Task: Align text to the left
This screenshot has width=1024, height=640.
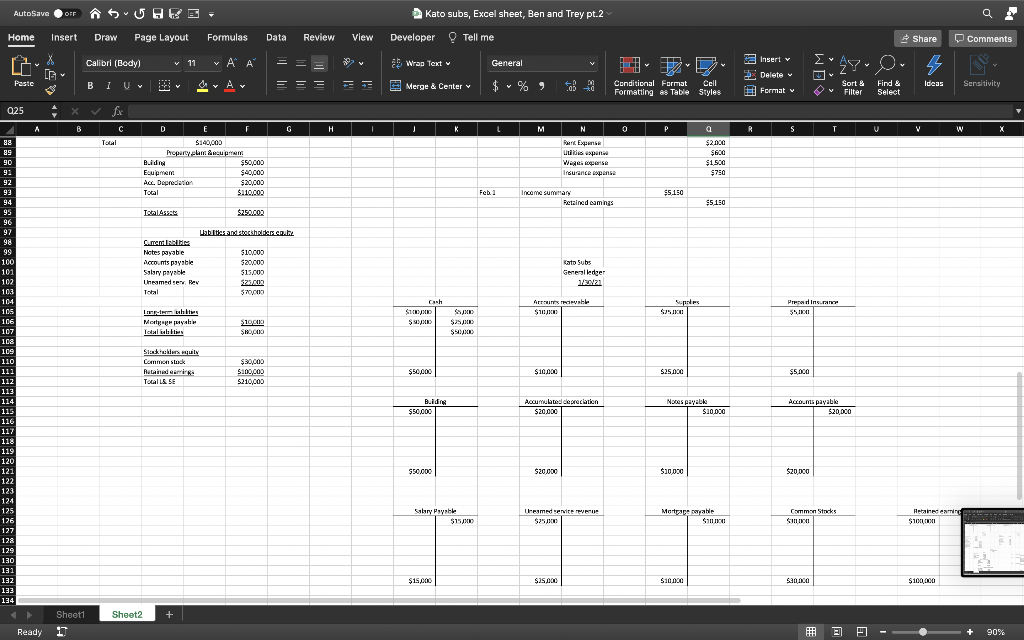Action: click(281, 86)
